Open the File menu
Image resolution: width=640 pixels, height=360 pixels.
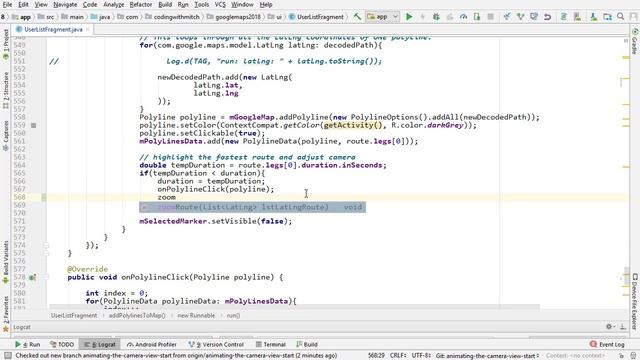(x=7, y=4)
